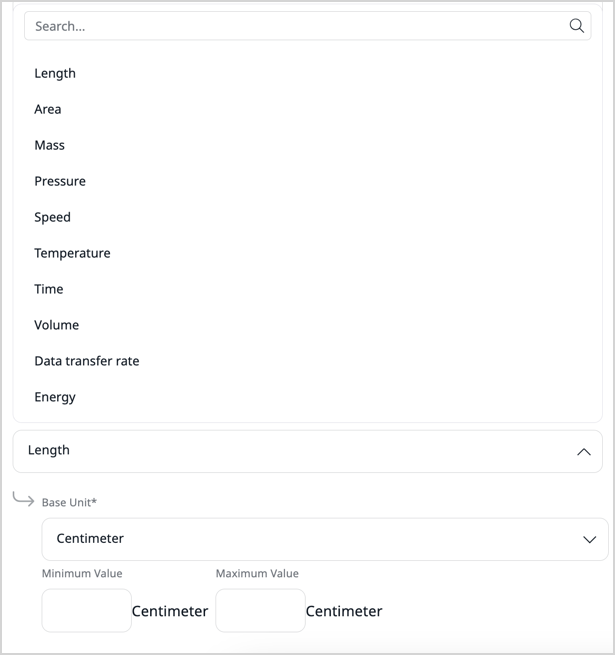Select the Speed option
The height and width of the screenshot is (655, 615).
pos(53,217)
